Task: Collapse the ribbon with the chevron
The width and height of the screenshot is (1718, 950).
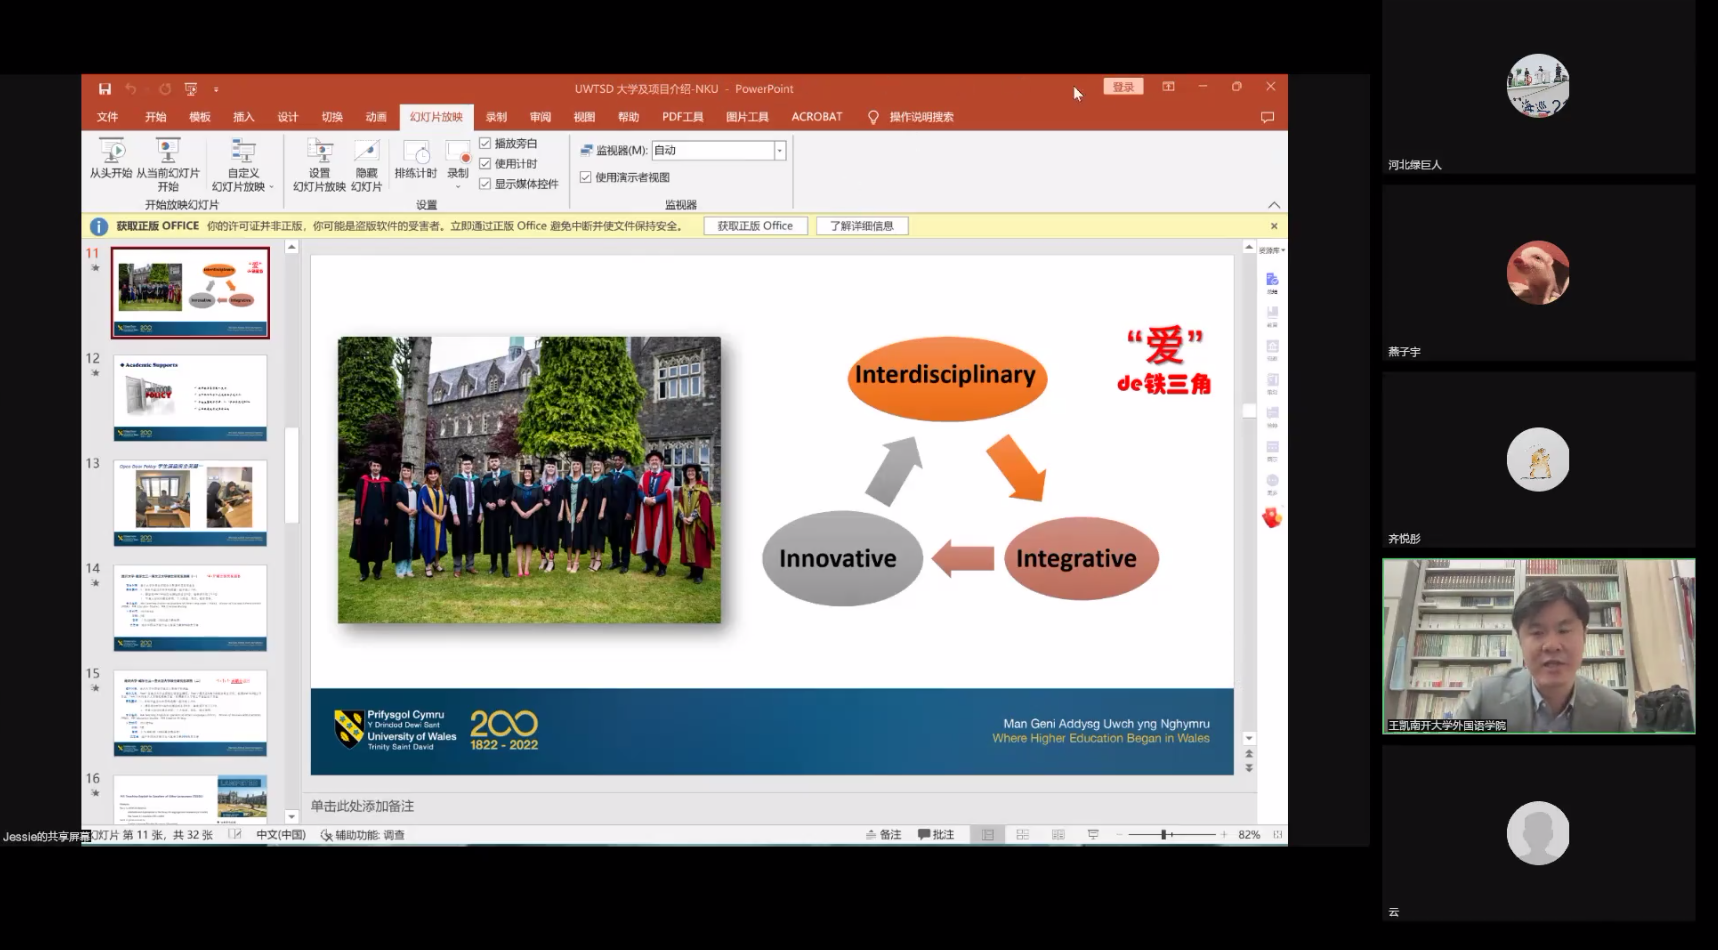Action: point(1274,205)
